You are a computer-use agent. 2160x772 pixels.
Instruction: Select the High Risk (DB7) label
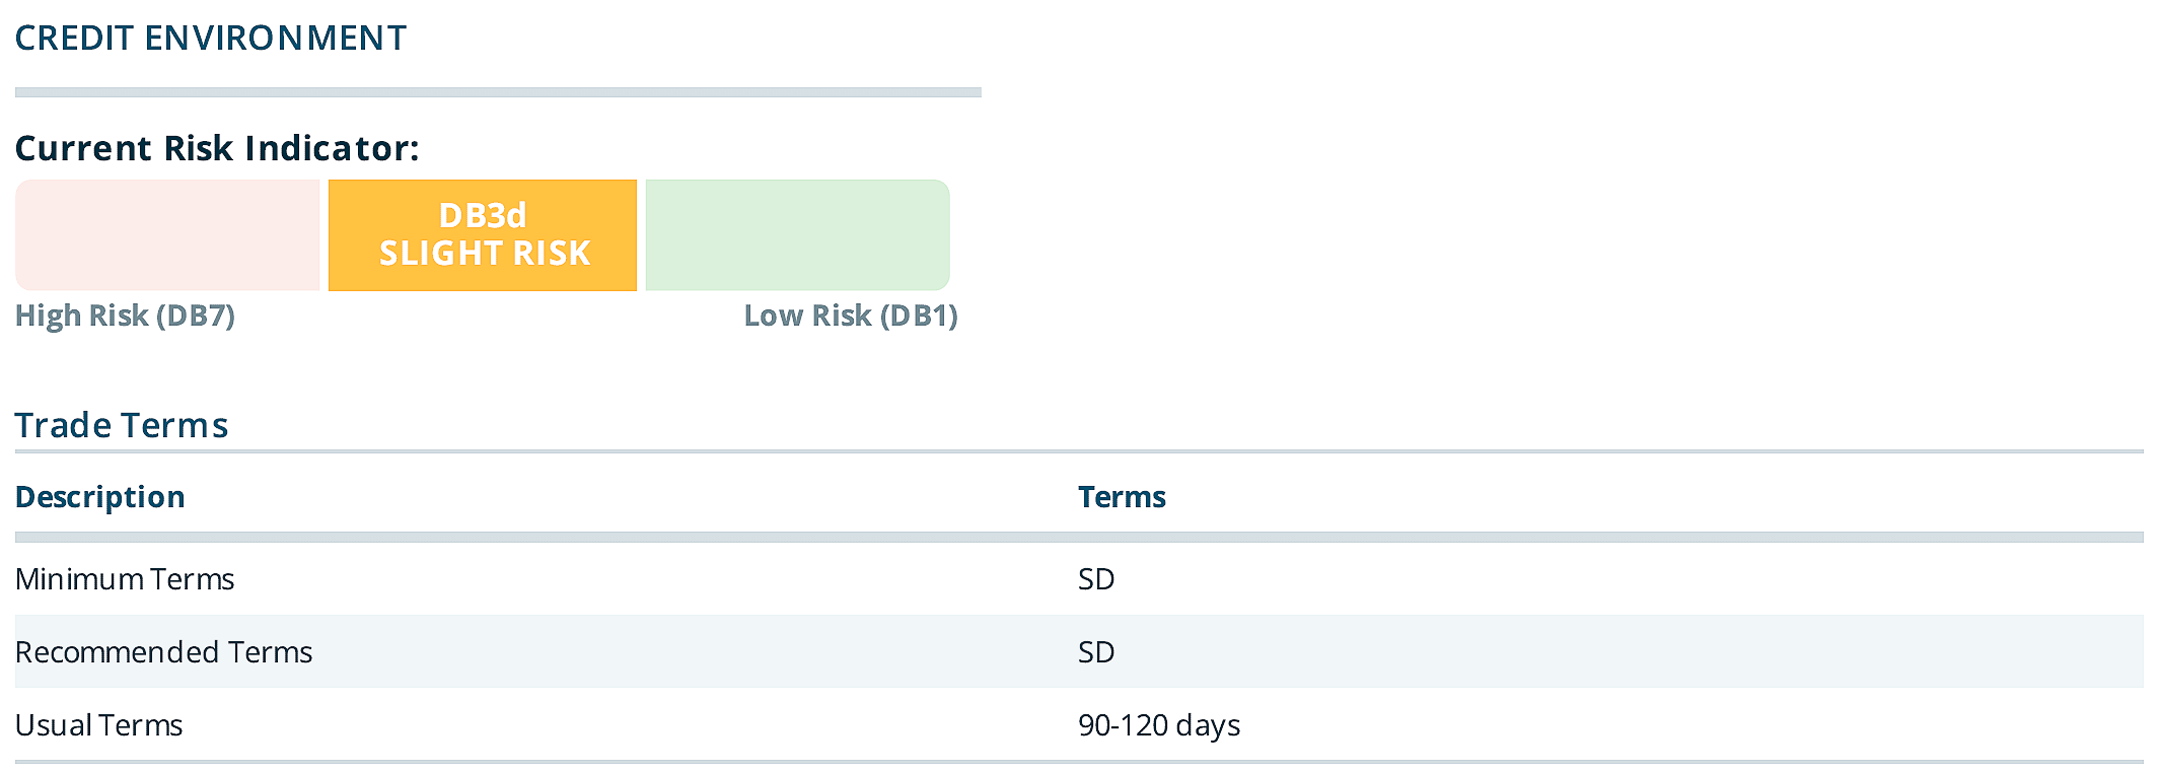pos(125,316)
